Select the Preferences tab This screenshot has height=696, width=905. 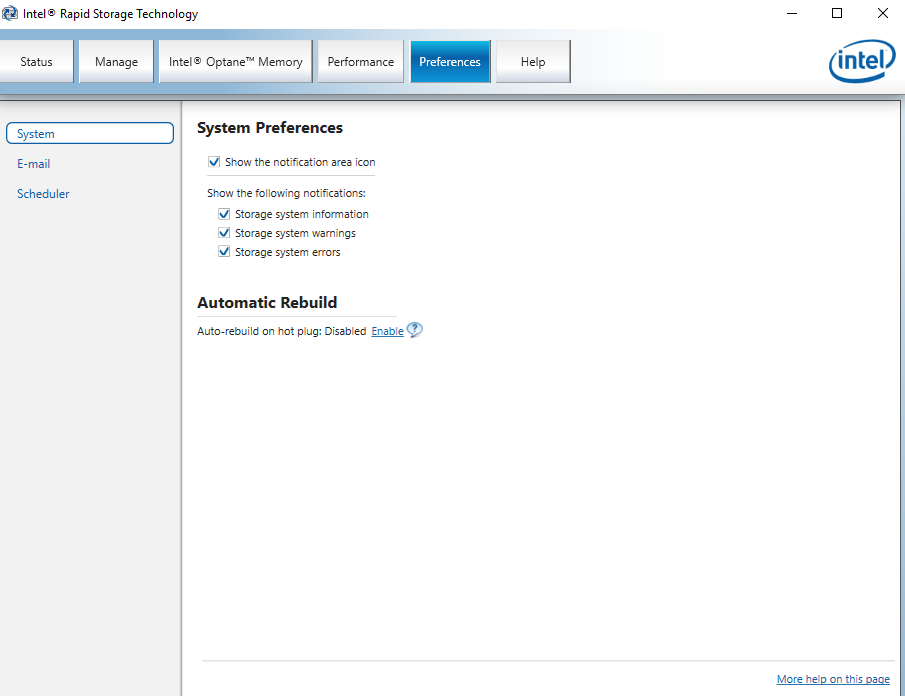450,62
